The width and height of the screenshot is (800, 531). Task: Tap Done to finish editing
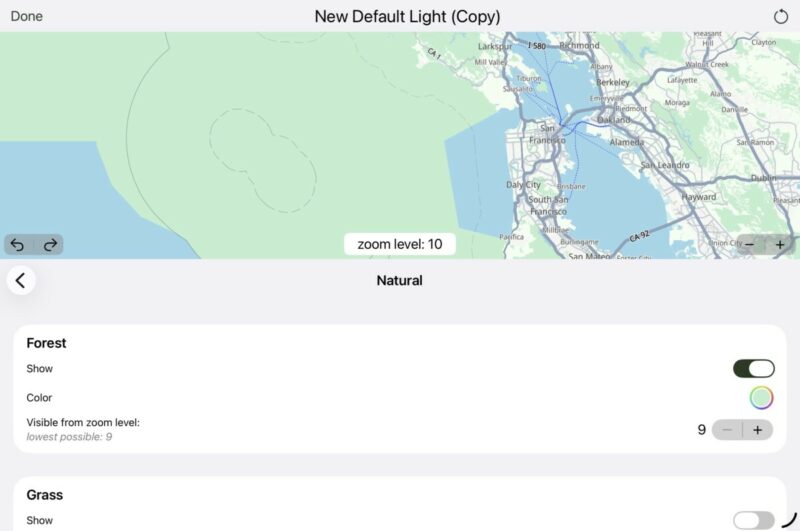click(x=26, y=16)
